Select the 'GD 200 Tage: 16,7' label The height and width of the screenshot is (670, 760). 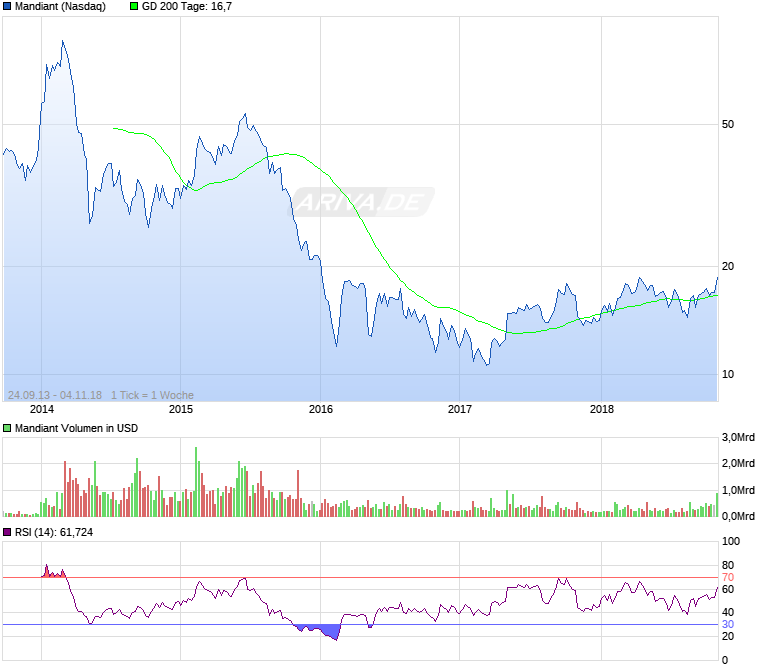pyautogui.click(x=187, y=6)
